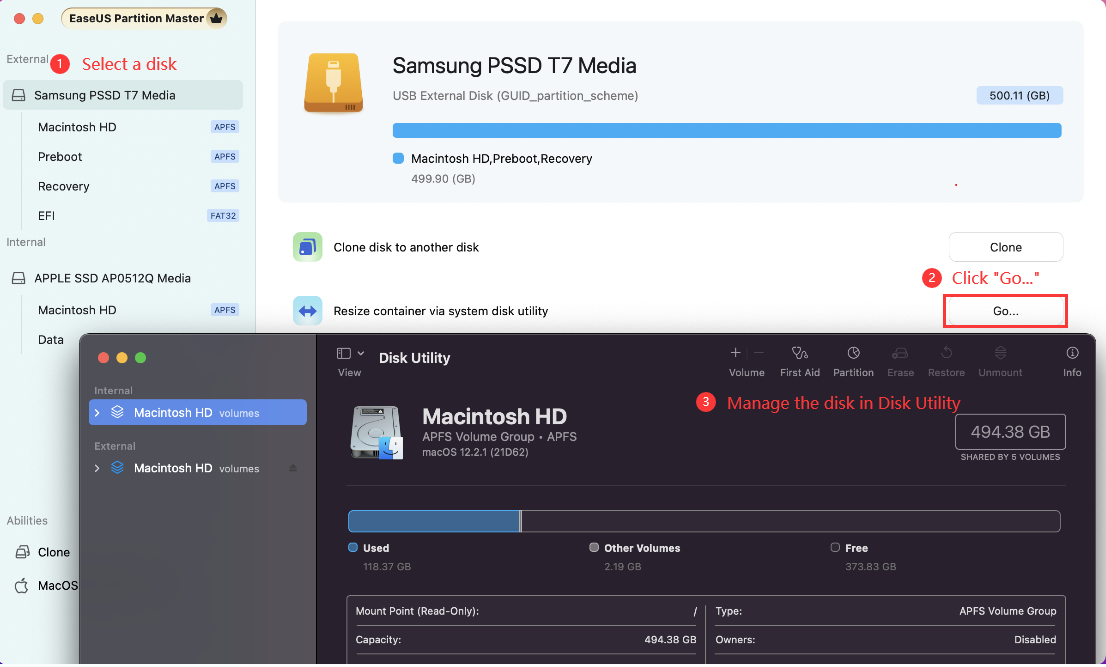Click the Partition toolbar icon
The width and height of the screenshot is (1106, 667).
pyautogui.click(x=853, y=354)
